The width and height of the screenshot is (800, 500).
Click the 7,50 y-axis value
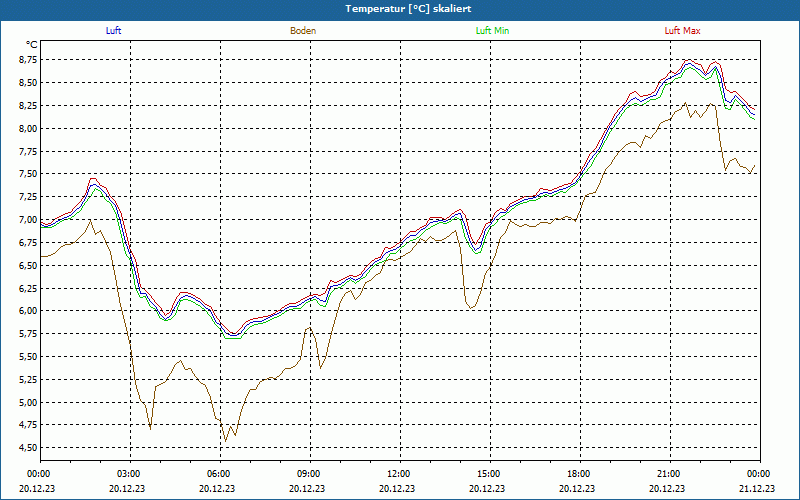[x=27, y=174]
